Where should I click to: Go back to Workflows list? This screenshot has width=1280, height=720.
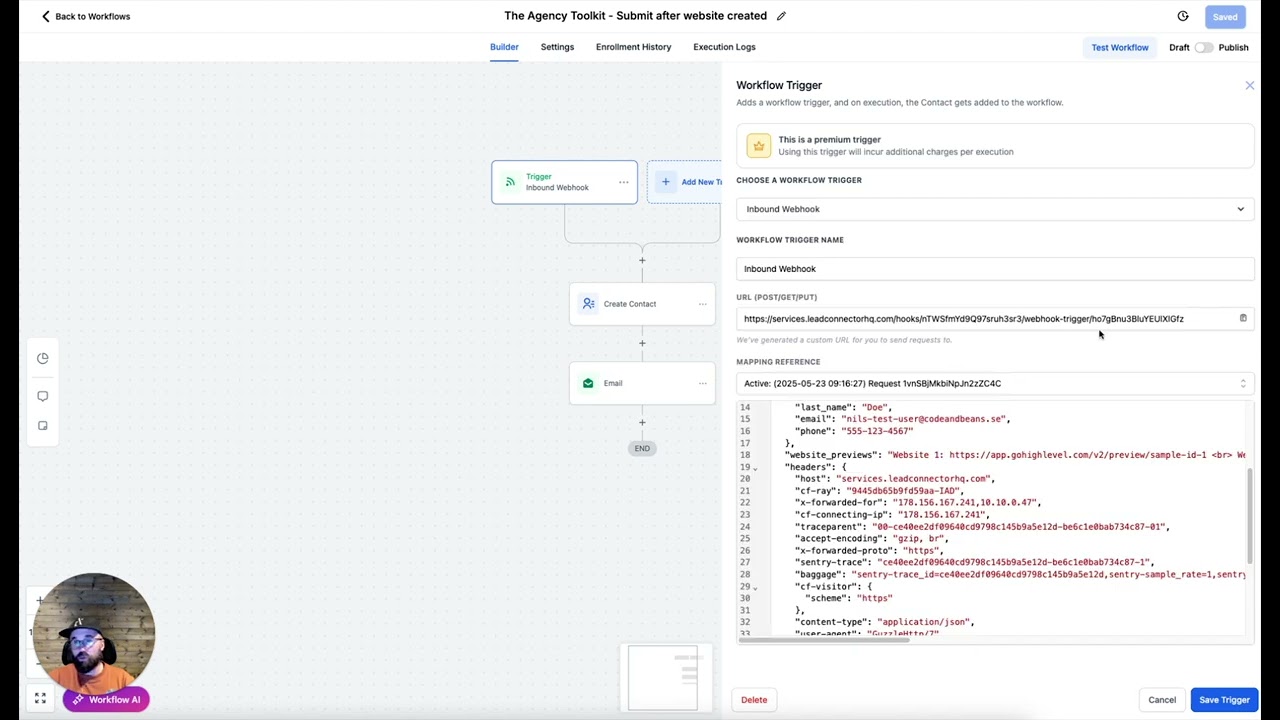[x=85, y=16]
